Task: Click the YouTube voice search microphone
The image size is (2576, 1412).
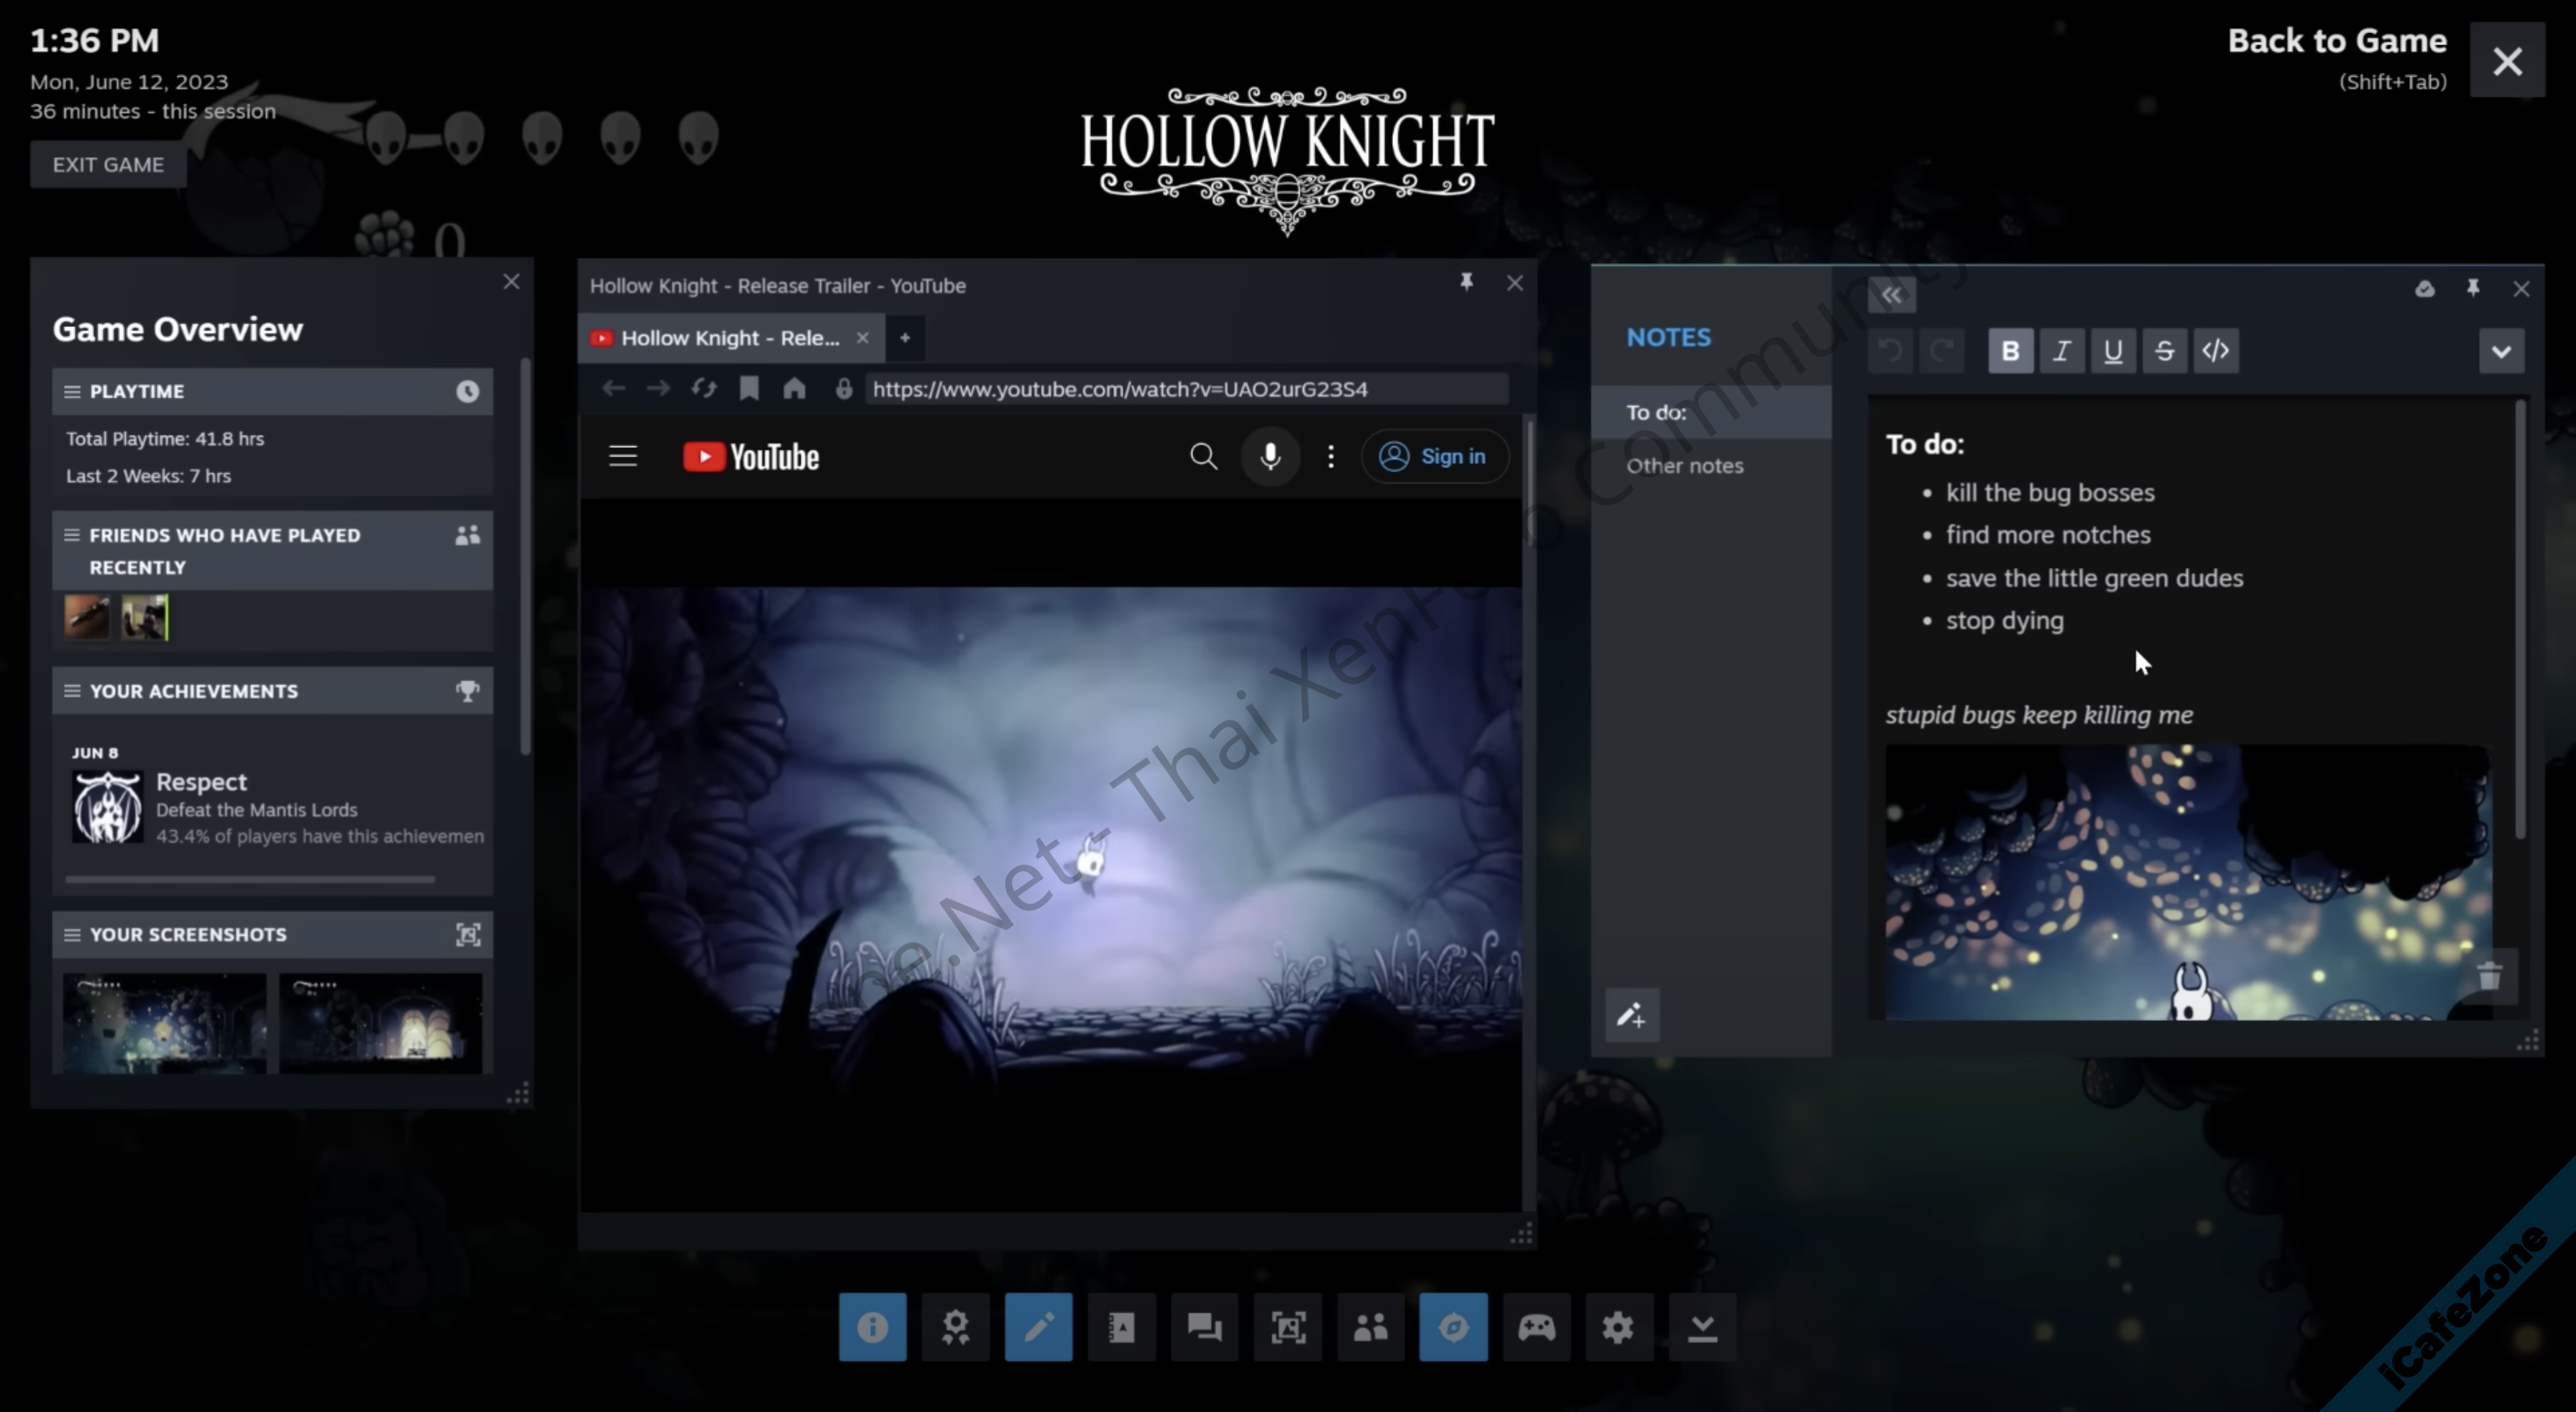Action: tap(1269, 457)
